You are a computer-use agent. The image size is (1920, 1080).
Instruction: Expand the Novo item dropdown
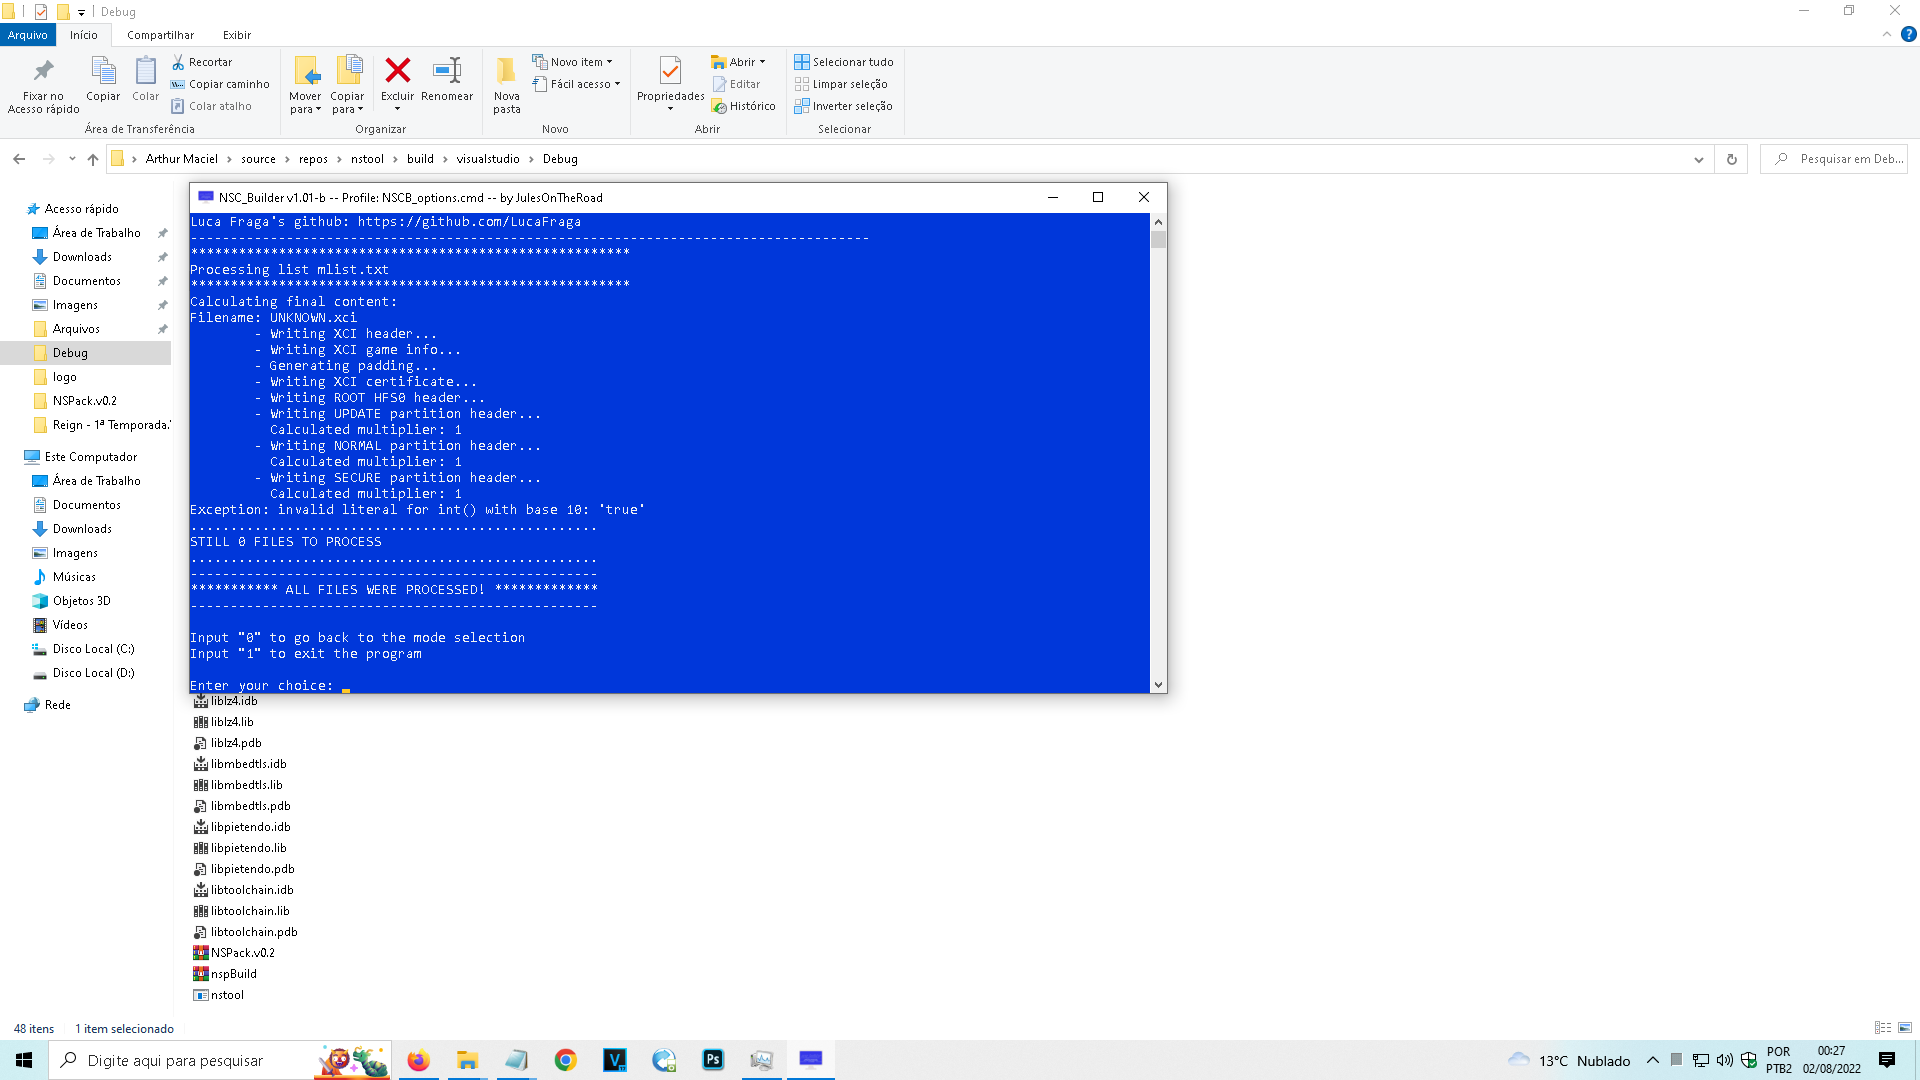[x=572, y=62]
